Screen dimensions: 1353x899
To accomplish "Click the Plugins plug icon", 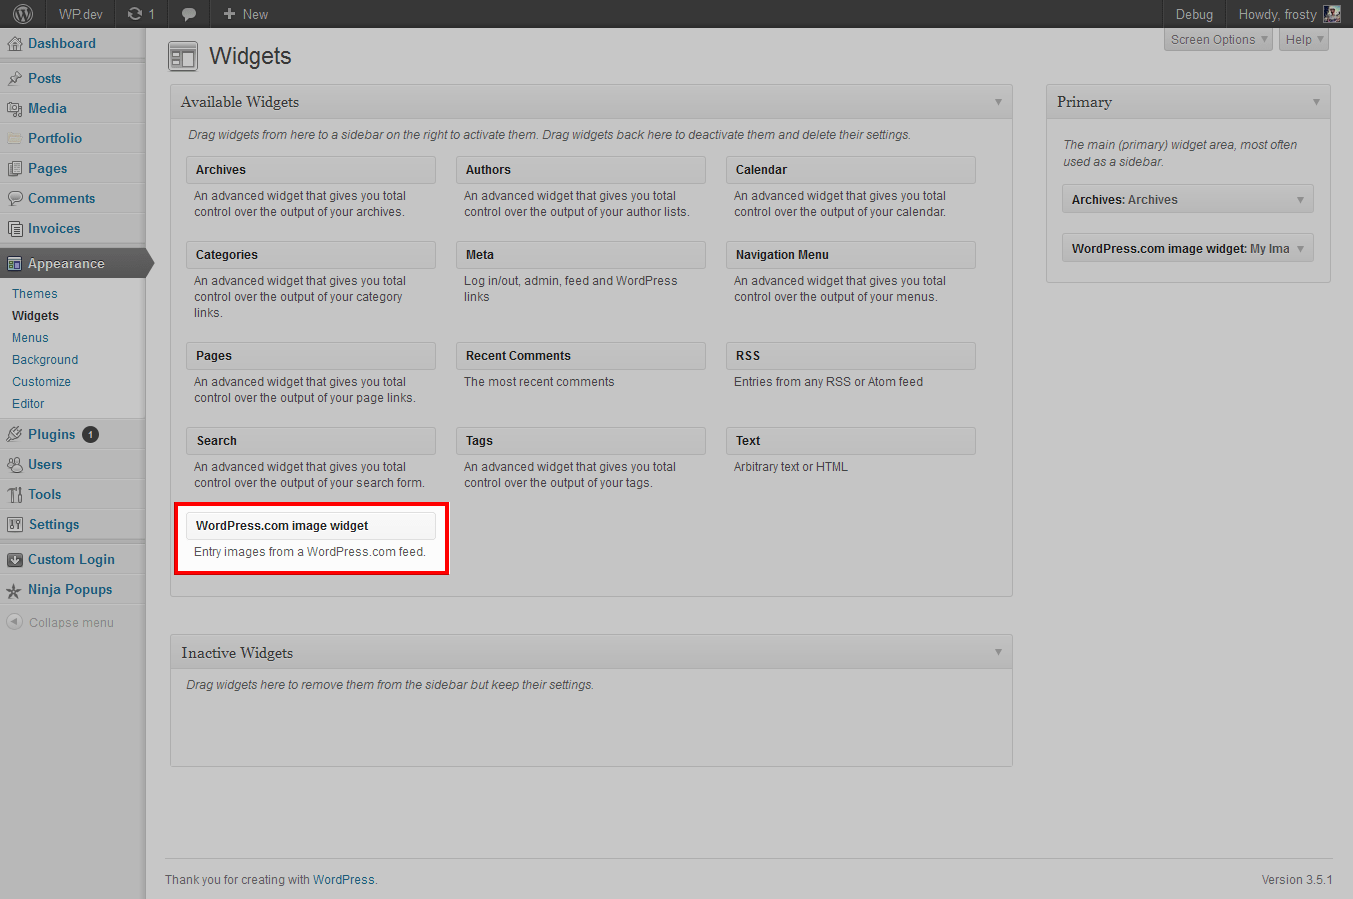I will [14, 435].
